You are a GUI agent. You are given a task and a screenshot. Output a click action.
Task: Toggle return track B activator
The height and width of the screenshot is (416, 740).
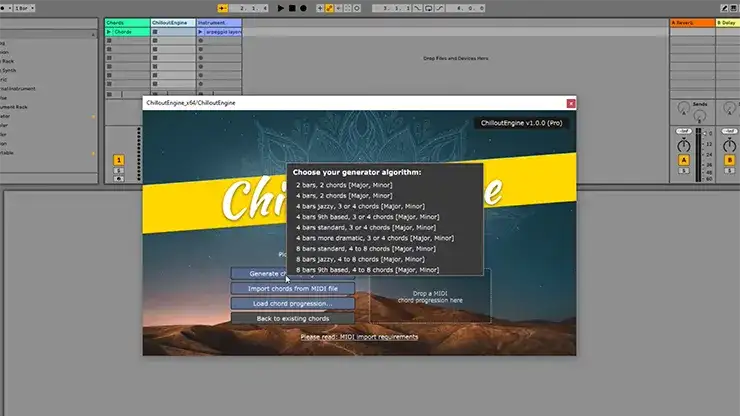[729, 160]
